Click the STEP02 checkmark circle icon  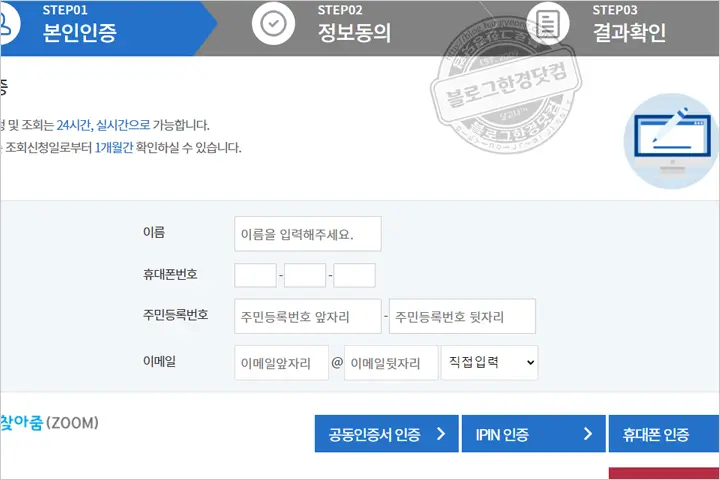tap(273, 23)
